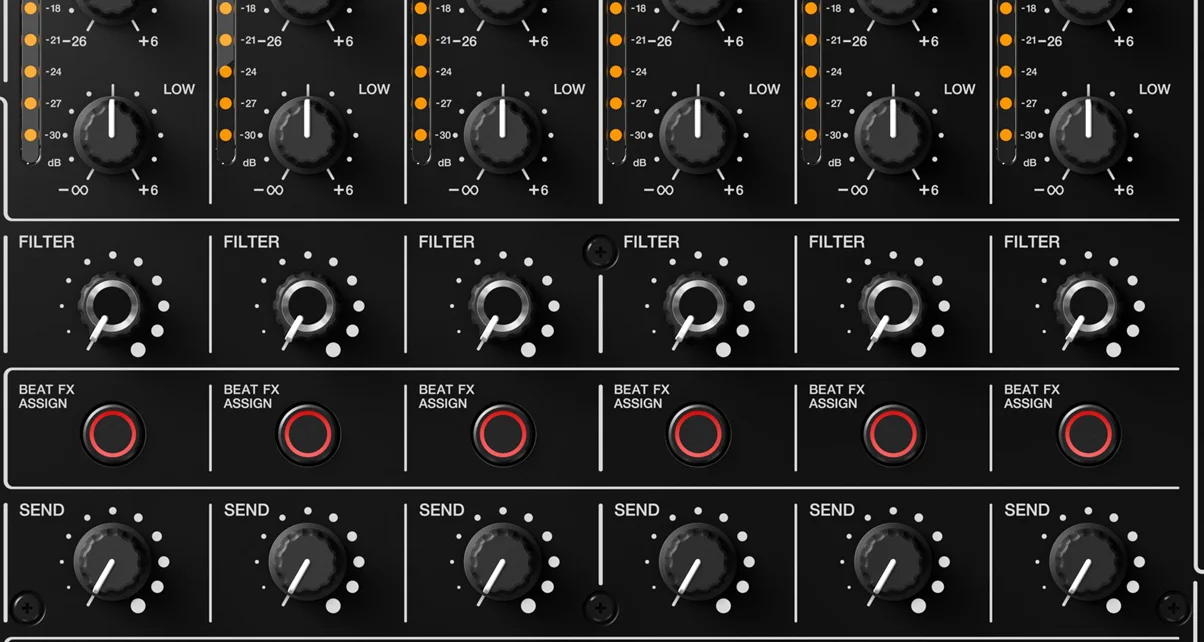Select the FILTER knob on channel 3
1204x642 pixels.
pos(500,304)
